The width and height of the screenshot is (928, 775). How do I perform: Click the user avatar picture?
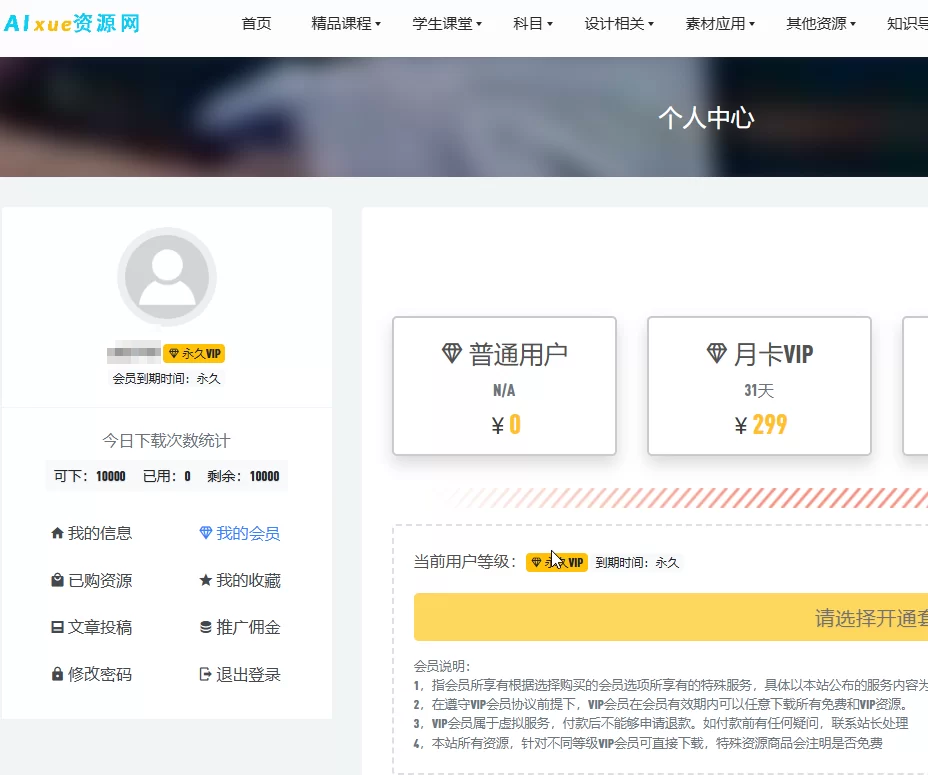click(167, 276)
